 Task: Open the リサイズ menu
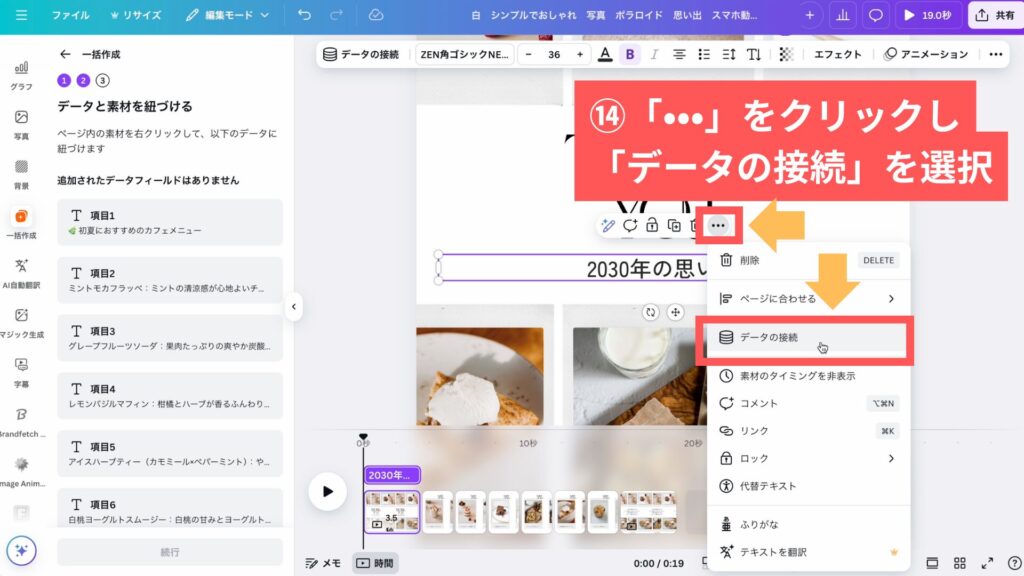[135, 15]
